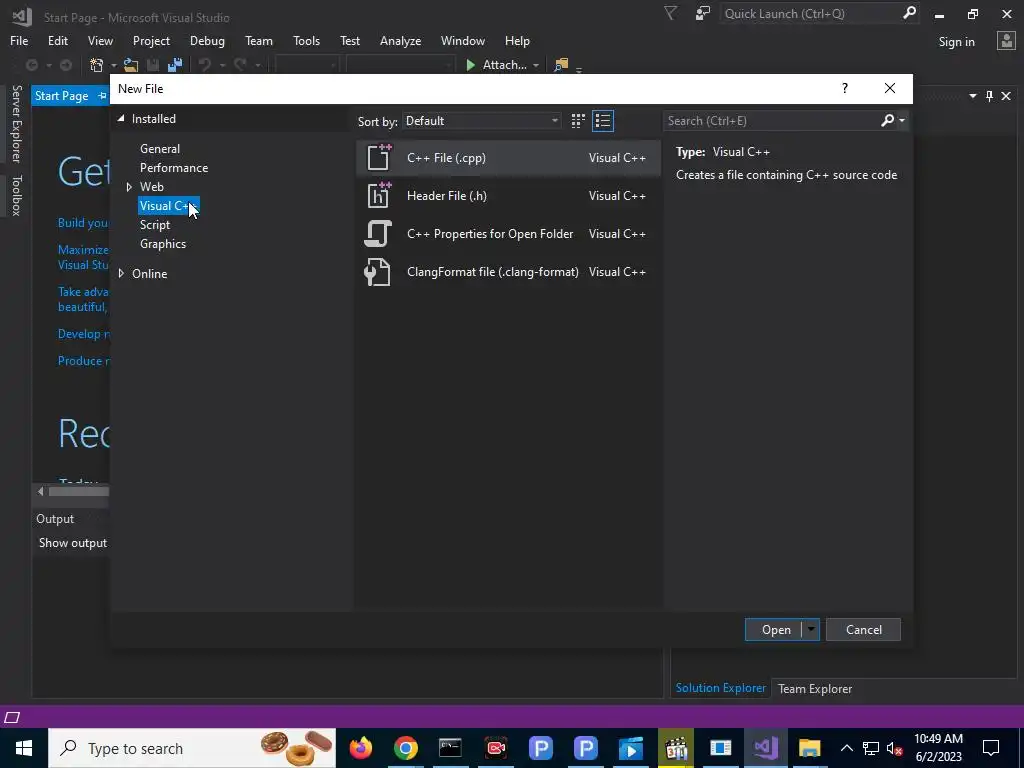Open the search options dropdown in dialog
The width and height of the screenshot is (1024, 768).
point(902,120)
